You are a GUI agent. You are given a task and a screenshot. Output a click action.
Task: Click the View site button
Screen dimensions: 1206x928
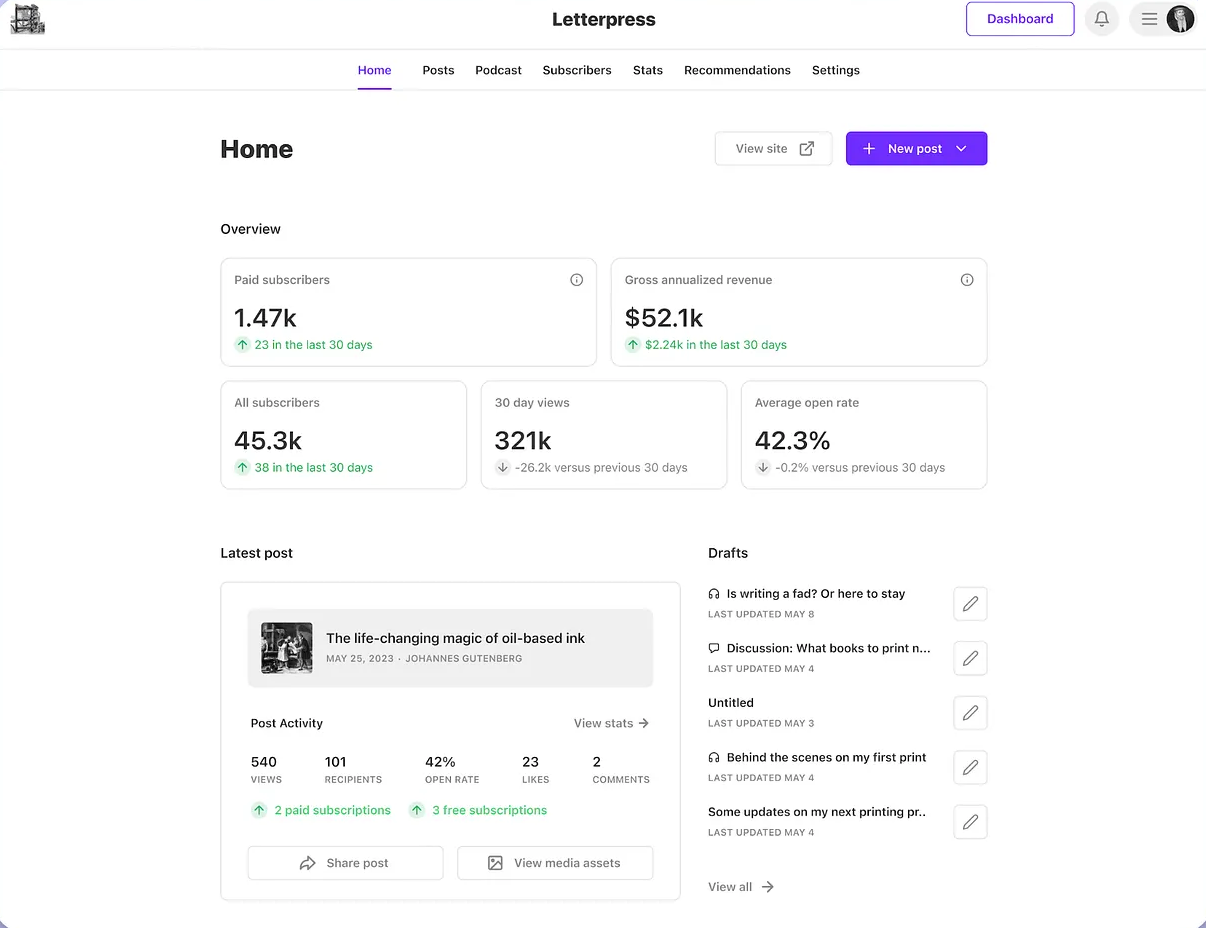coord(773,149)
